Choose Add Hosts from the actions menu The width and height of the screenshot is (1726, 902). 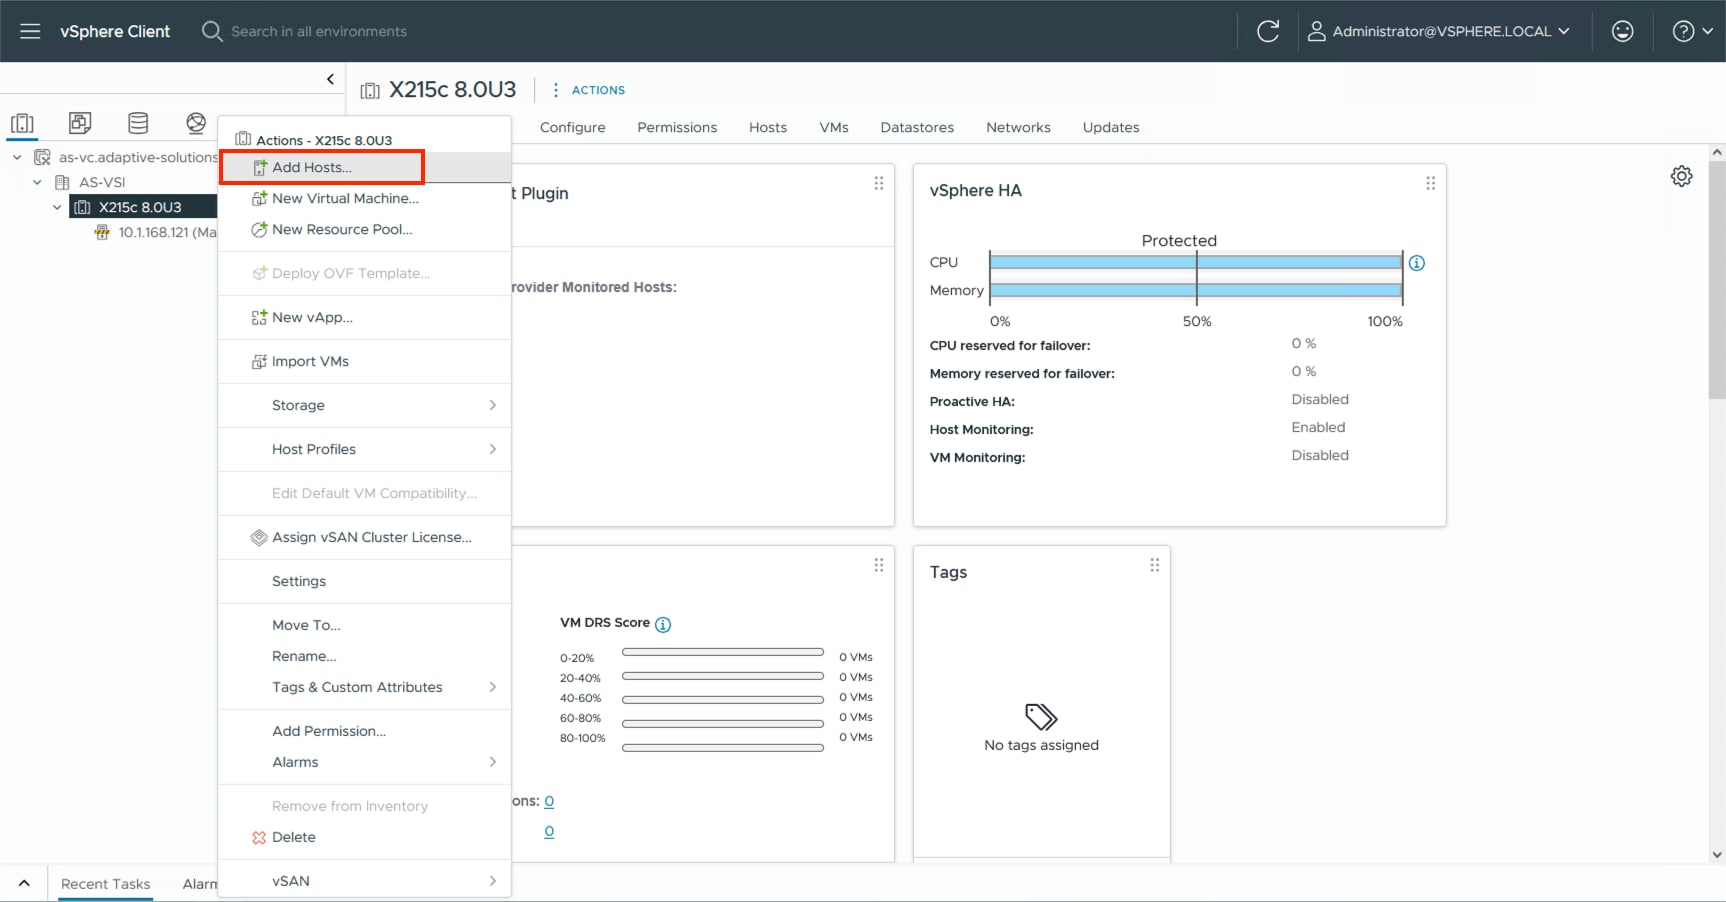(312, 167)
